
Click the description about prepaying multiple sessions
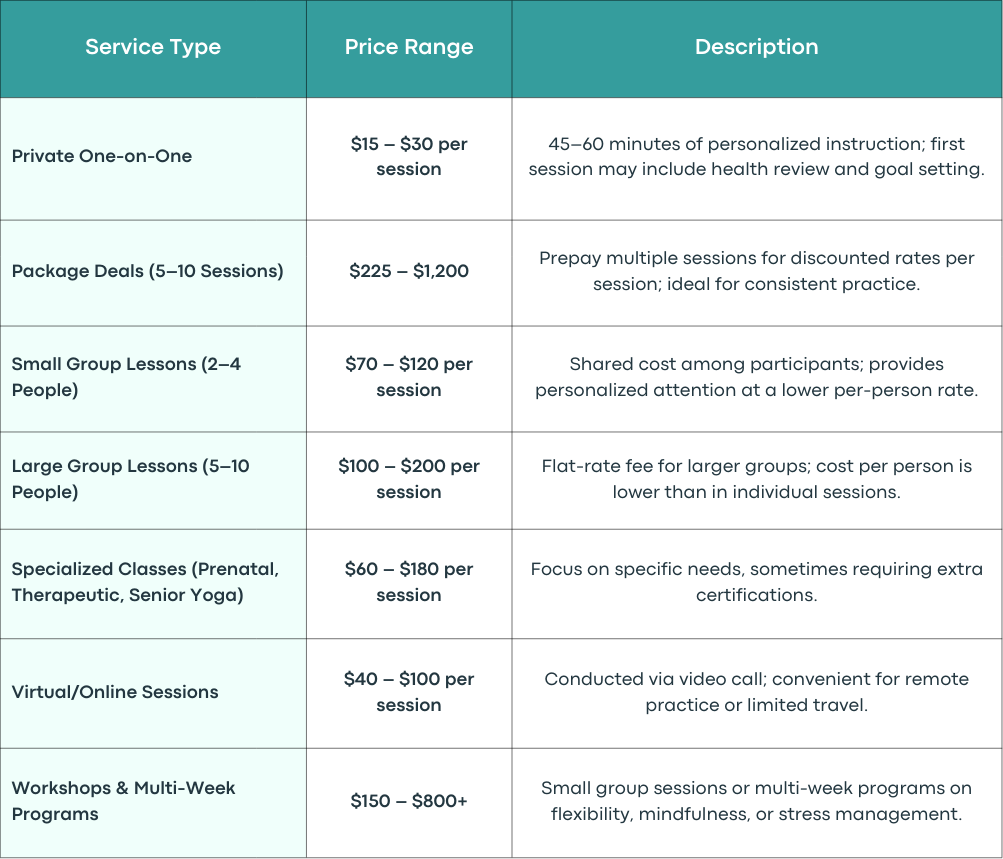click(757, 271)
